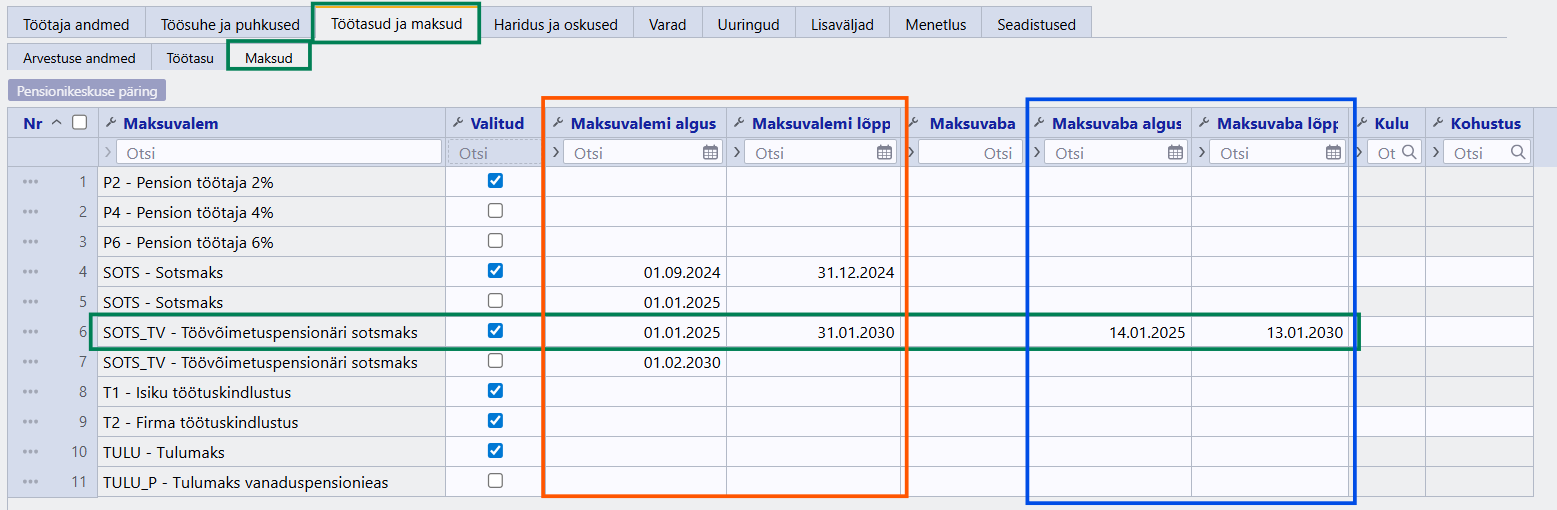
Task: Enable Valitud for P4 - Pension töötaja 4%
Action: click(x=495, y=211)
